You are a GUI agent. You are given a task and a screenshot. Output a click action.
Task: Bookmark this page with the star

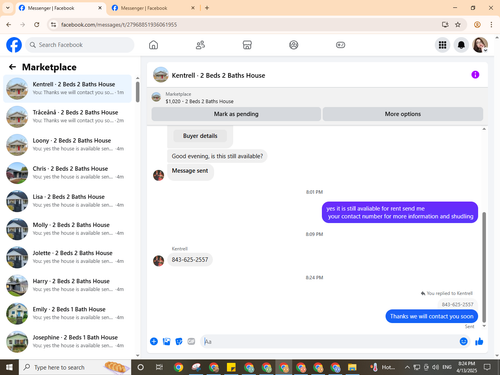coord(458,24)
